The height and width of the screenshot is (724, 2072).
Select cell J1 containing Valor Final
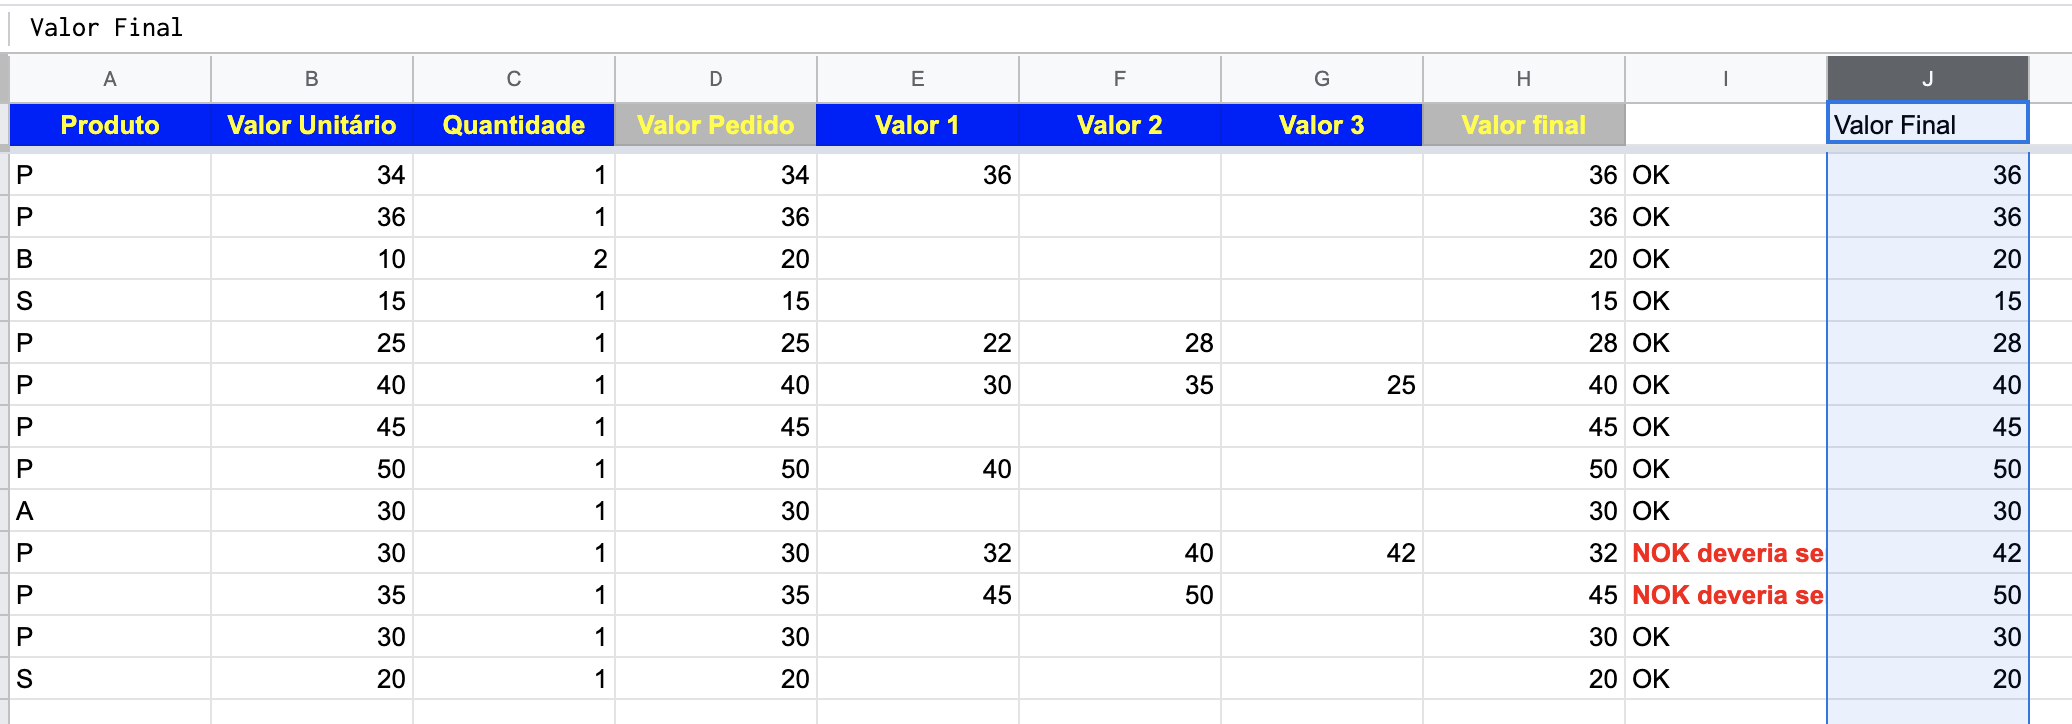click(1927, 124)
